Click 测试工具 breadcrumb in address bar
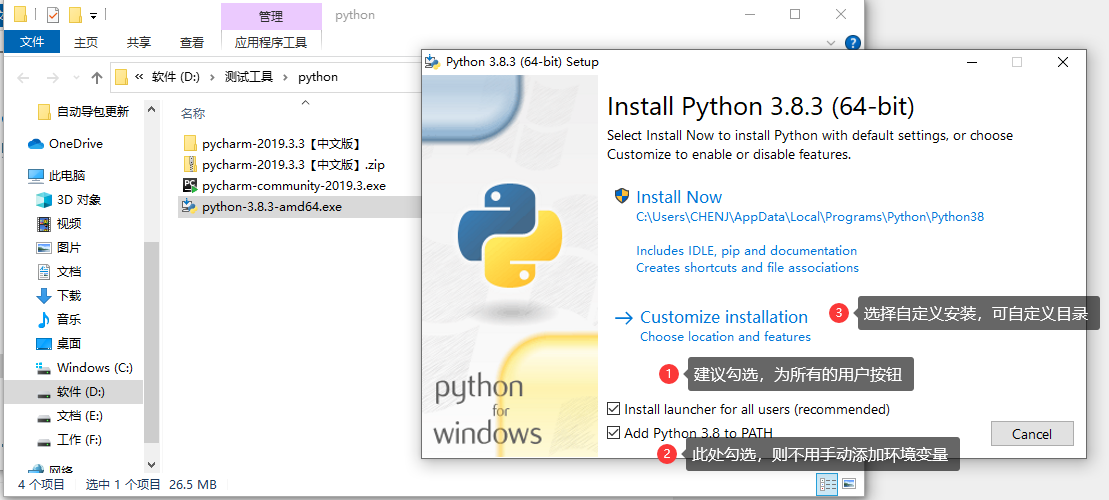The width and height of the screenshot is (1109, 500). pyautogui.click(x=248, y=77)
